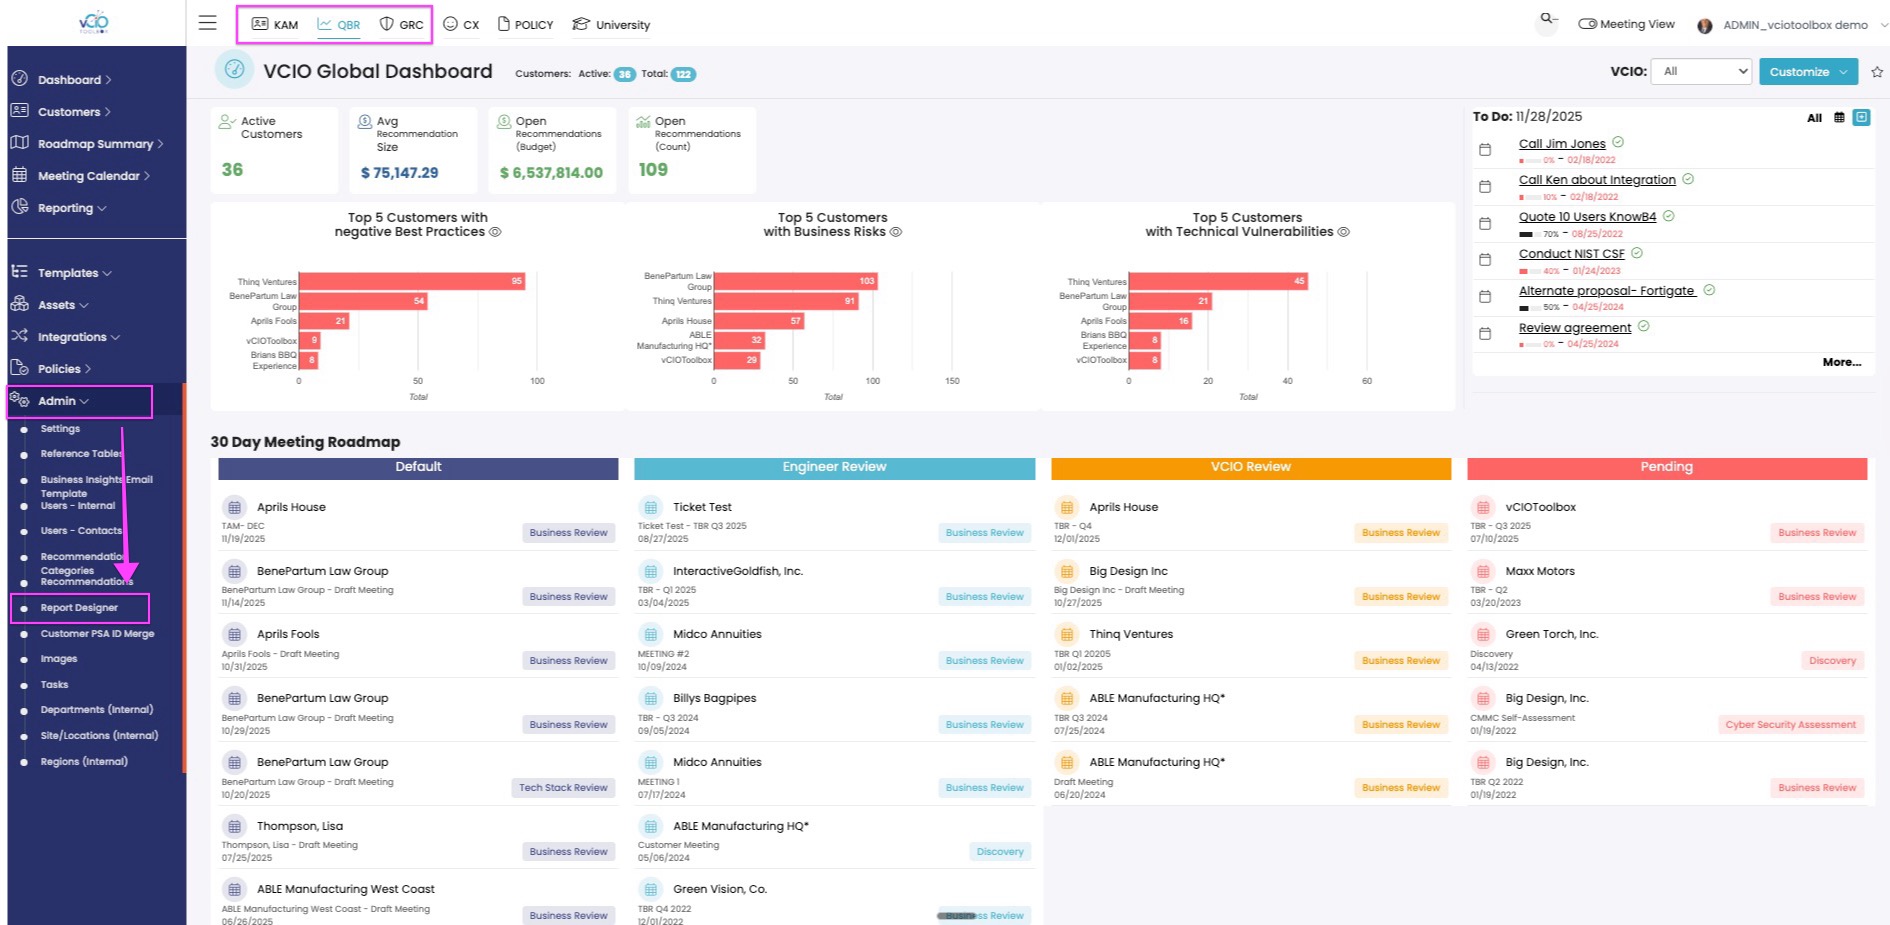This screenshot has height=925, width=1890.
Task: Mark Call Jim Jones task complete
Action: coord(1618,142)
